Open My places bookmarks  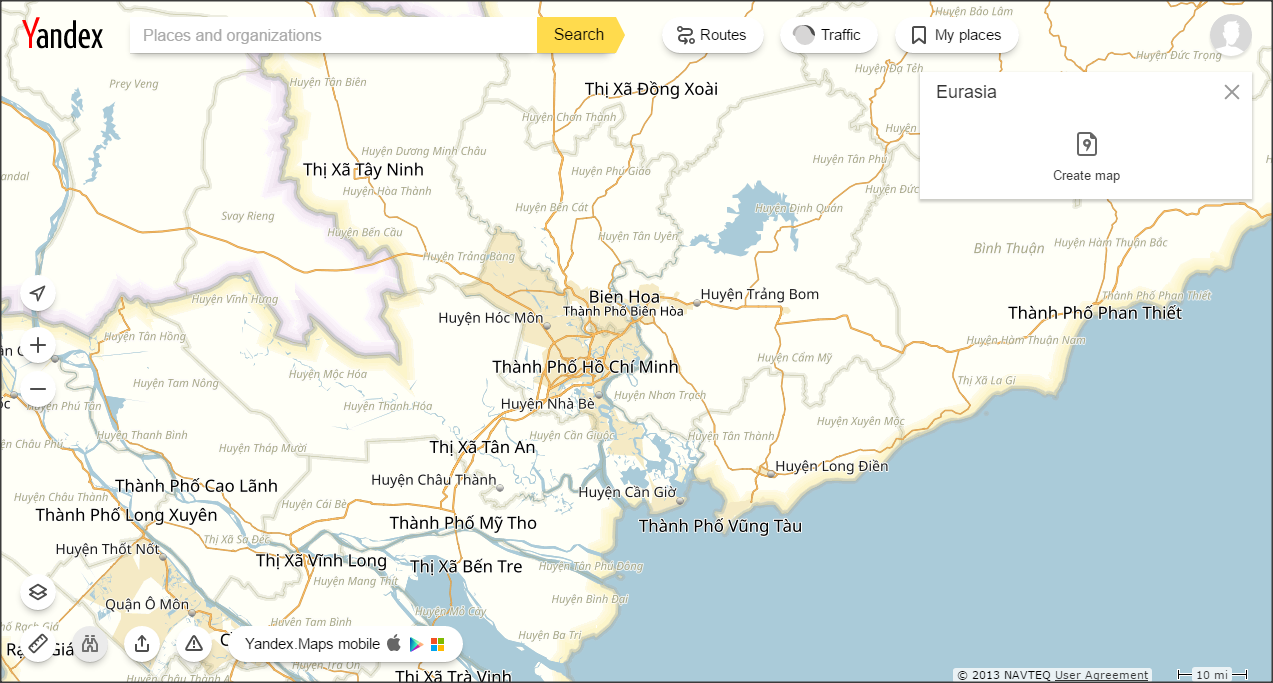[x=956, y=35]
